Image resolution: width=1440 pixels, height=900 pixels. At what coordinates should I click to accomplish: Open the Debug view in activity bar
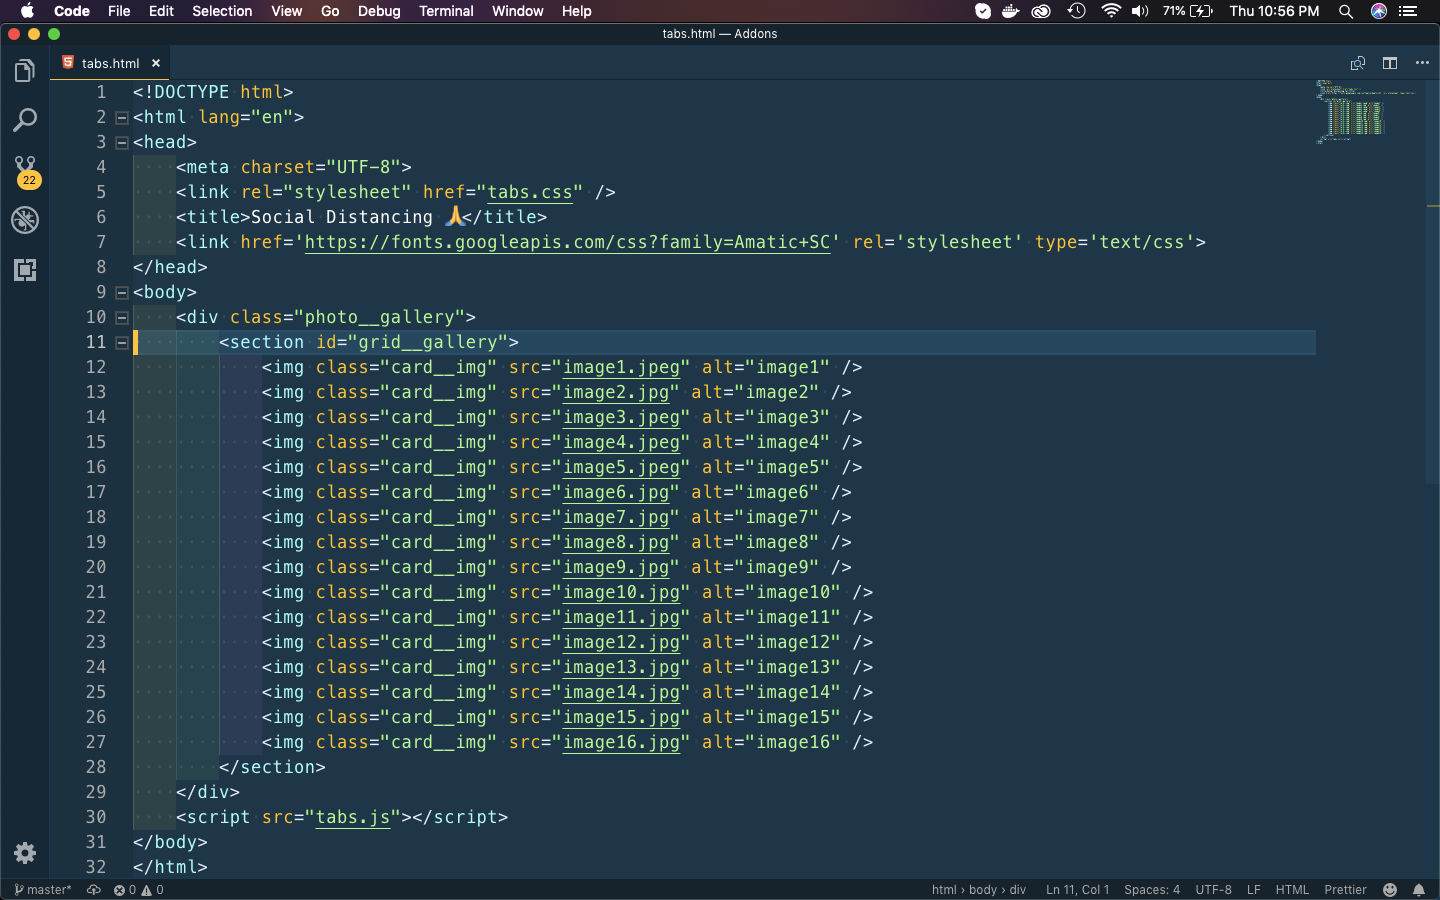[x=25, y=220]
